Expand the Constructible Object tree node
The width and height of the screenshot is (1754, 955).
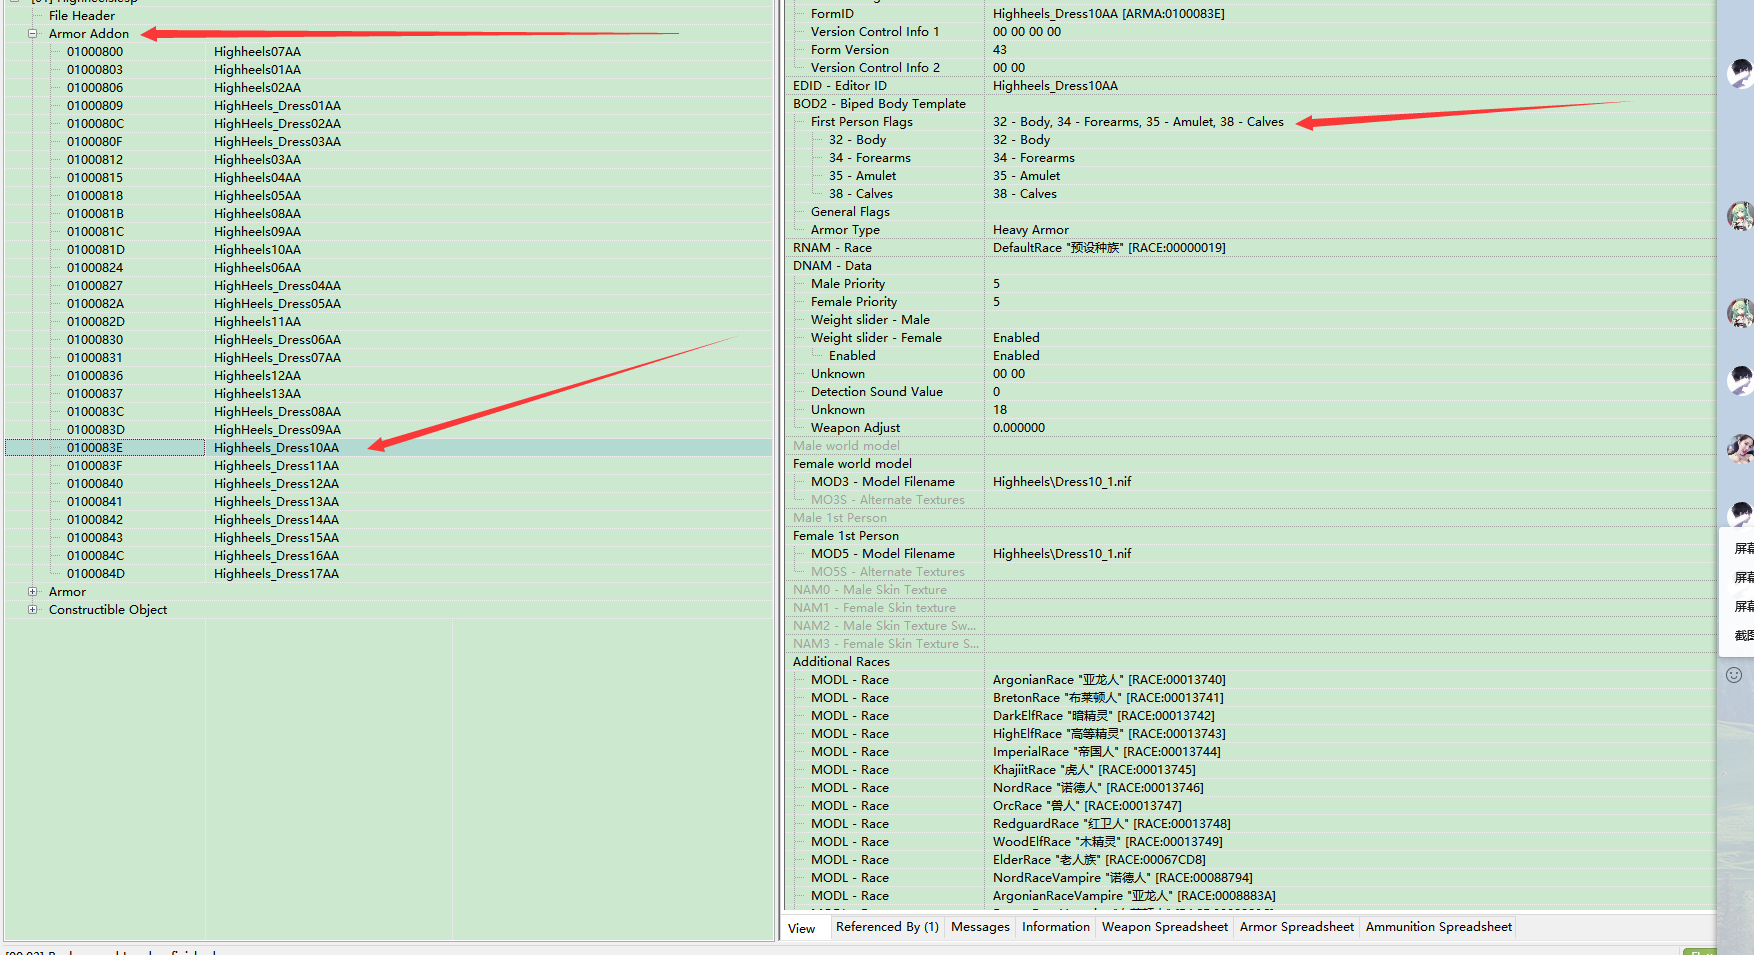coord(32,609)
